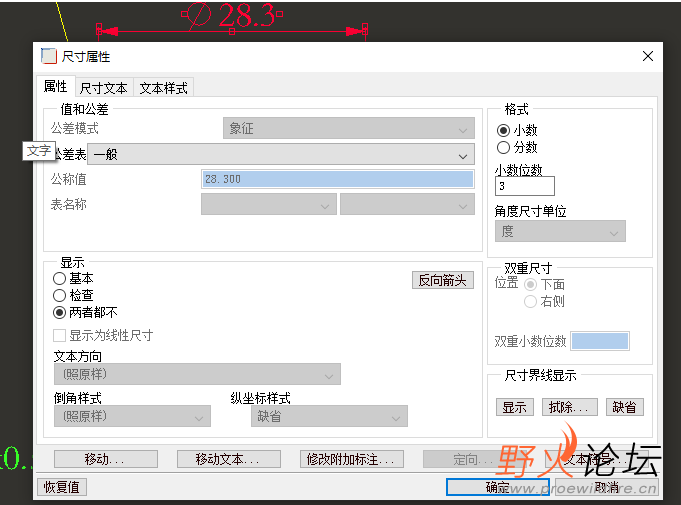The height and width of the screenshot is (505, 681).
Task: Click the 移动... button
Action: pyautogui.click(x=106, y=459)
